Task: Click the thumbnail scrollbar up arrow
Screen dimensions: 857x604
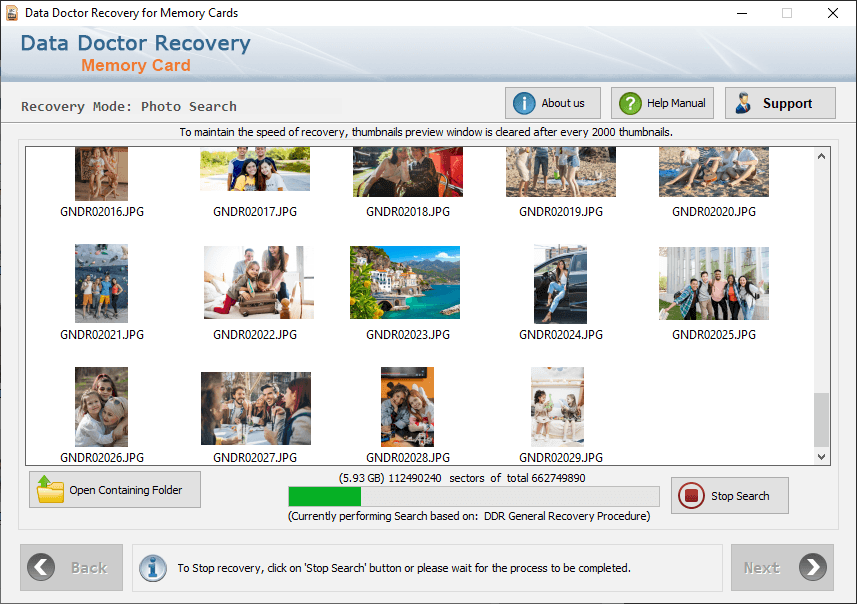Action: coord(821,156)
